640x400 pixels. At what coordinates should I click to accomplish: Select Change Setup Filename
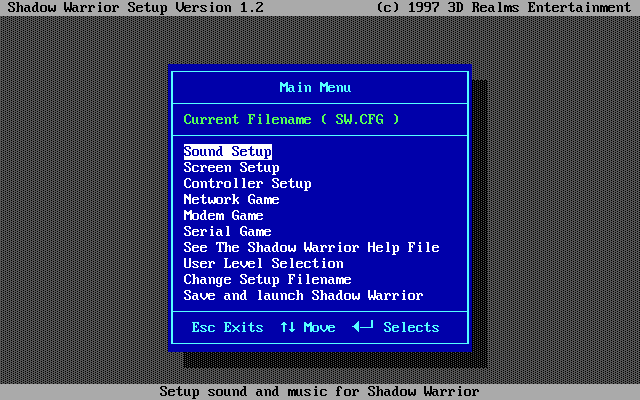267,280
